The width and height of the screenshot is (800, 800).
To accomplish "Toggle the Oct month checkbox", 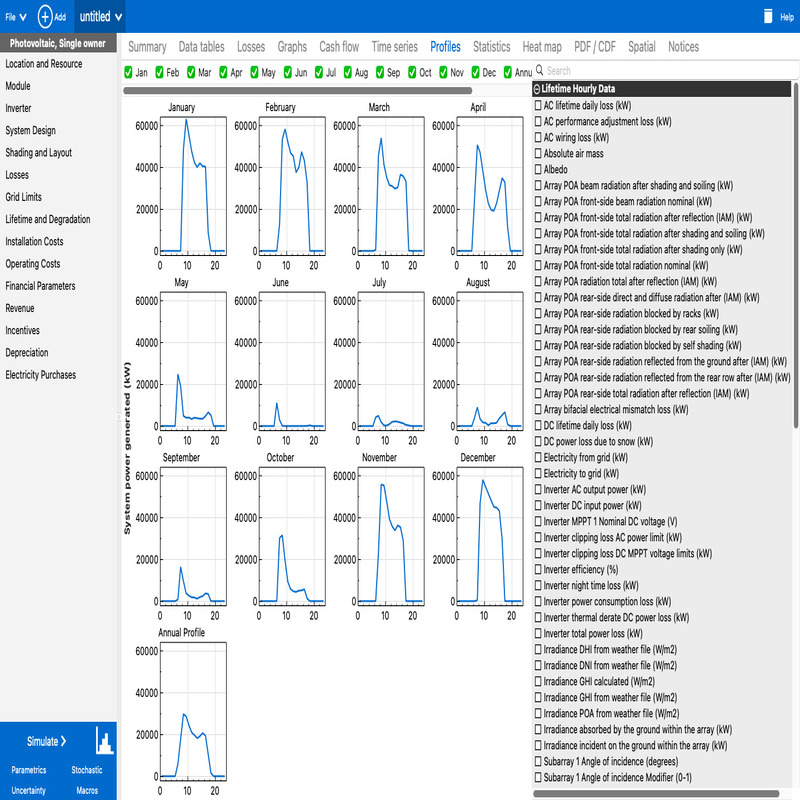I will [x=412, y=72].
